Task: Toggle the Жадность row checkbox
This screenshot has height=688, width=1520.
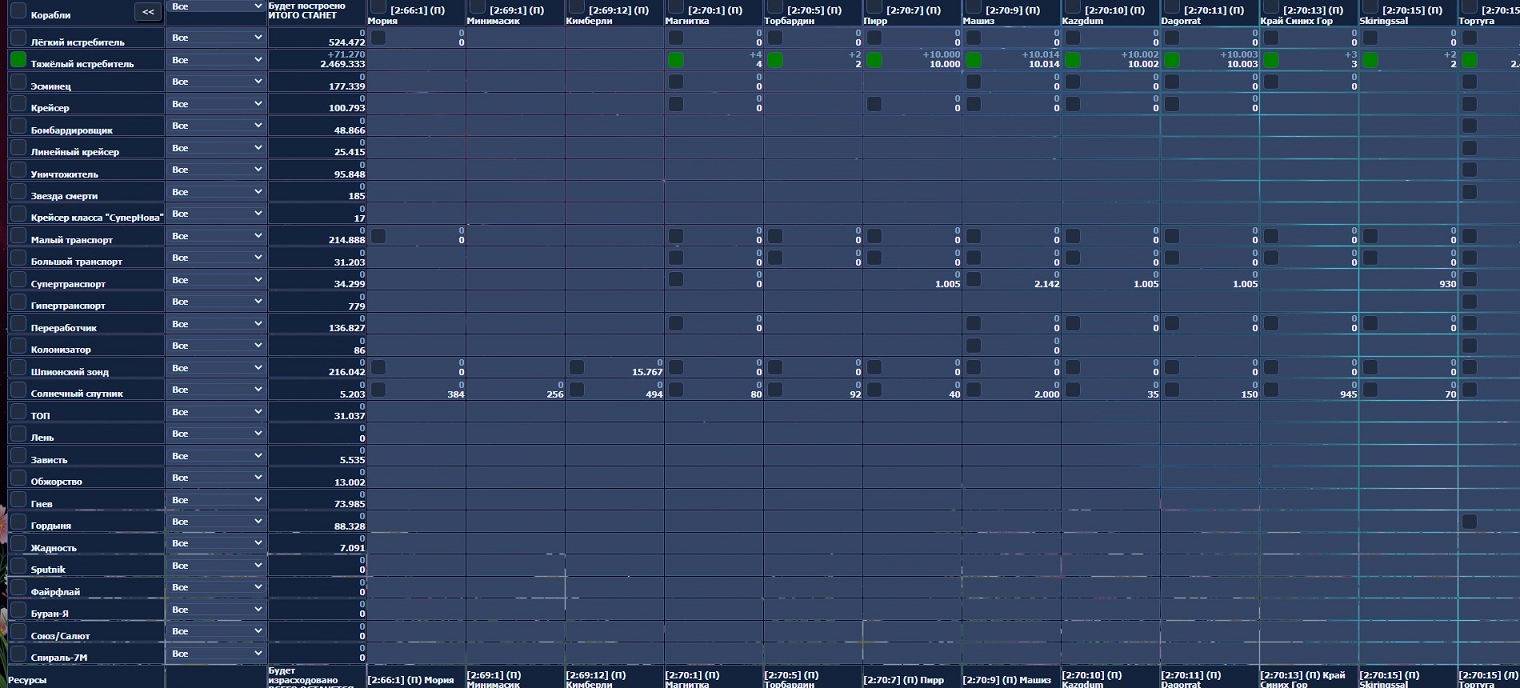Action: (18, 544)
